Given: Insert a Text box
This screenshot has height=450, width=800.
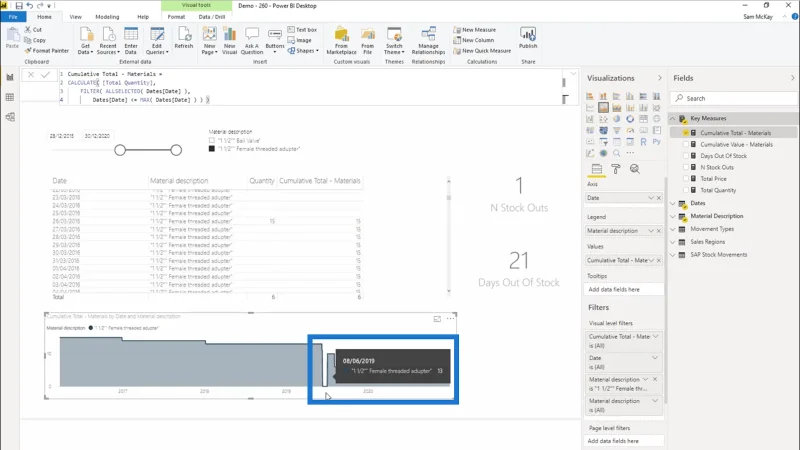Looking at the screenshot, I should 302,30.
